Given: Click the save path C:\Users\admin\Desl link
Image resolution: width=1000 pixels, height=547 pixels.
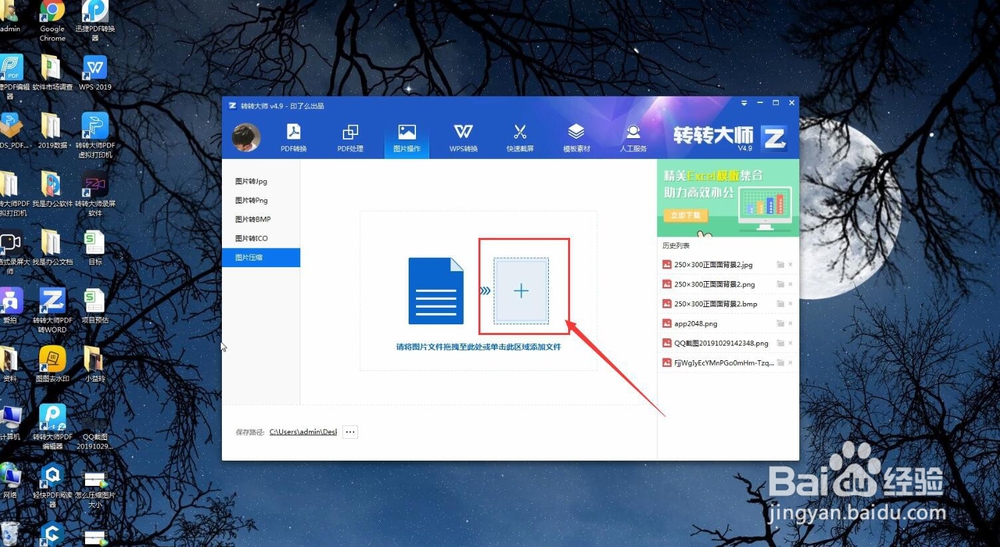Looking at the screenshot, I should click(303, 432).
